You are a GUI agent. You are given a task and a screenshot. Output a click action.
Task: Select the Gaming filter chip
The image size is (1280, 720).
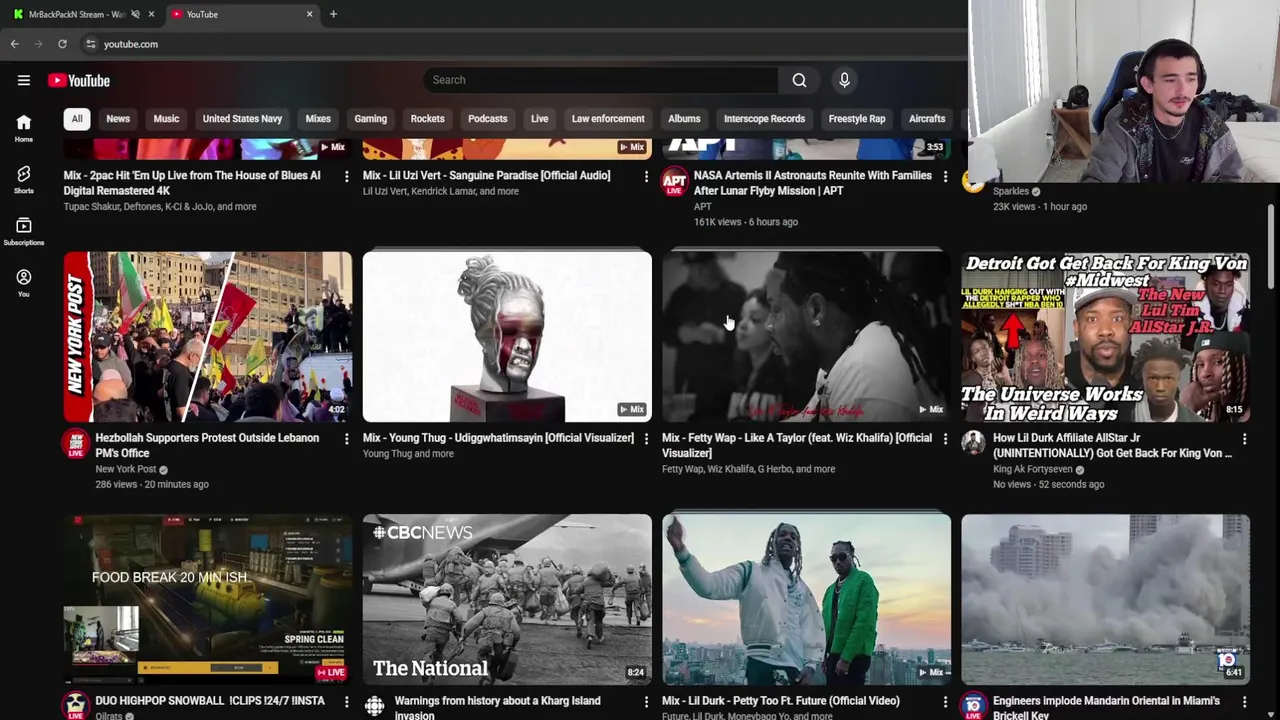pos(370,119)
